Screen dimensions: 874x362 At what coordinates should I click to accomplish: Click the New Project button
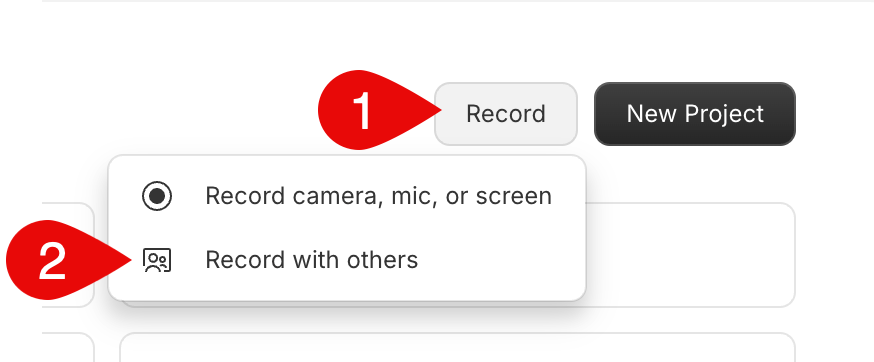click(695, 114)
